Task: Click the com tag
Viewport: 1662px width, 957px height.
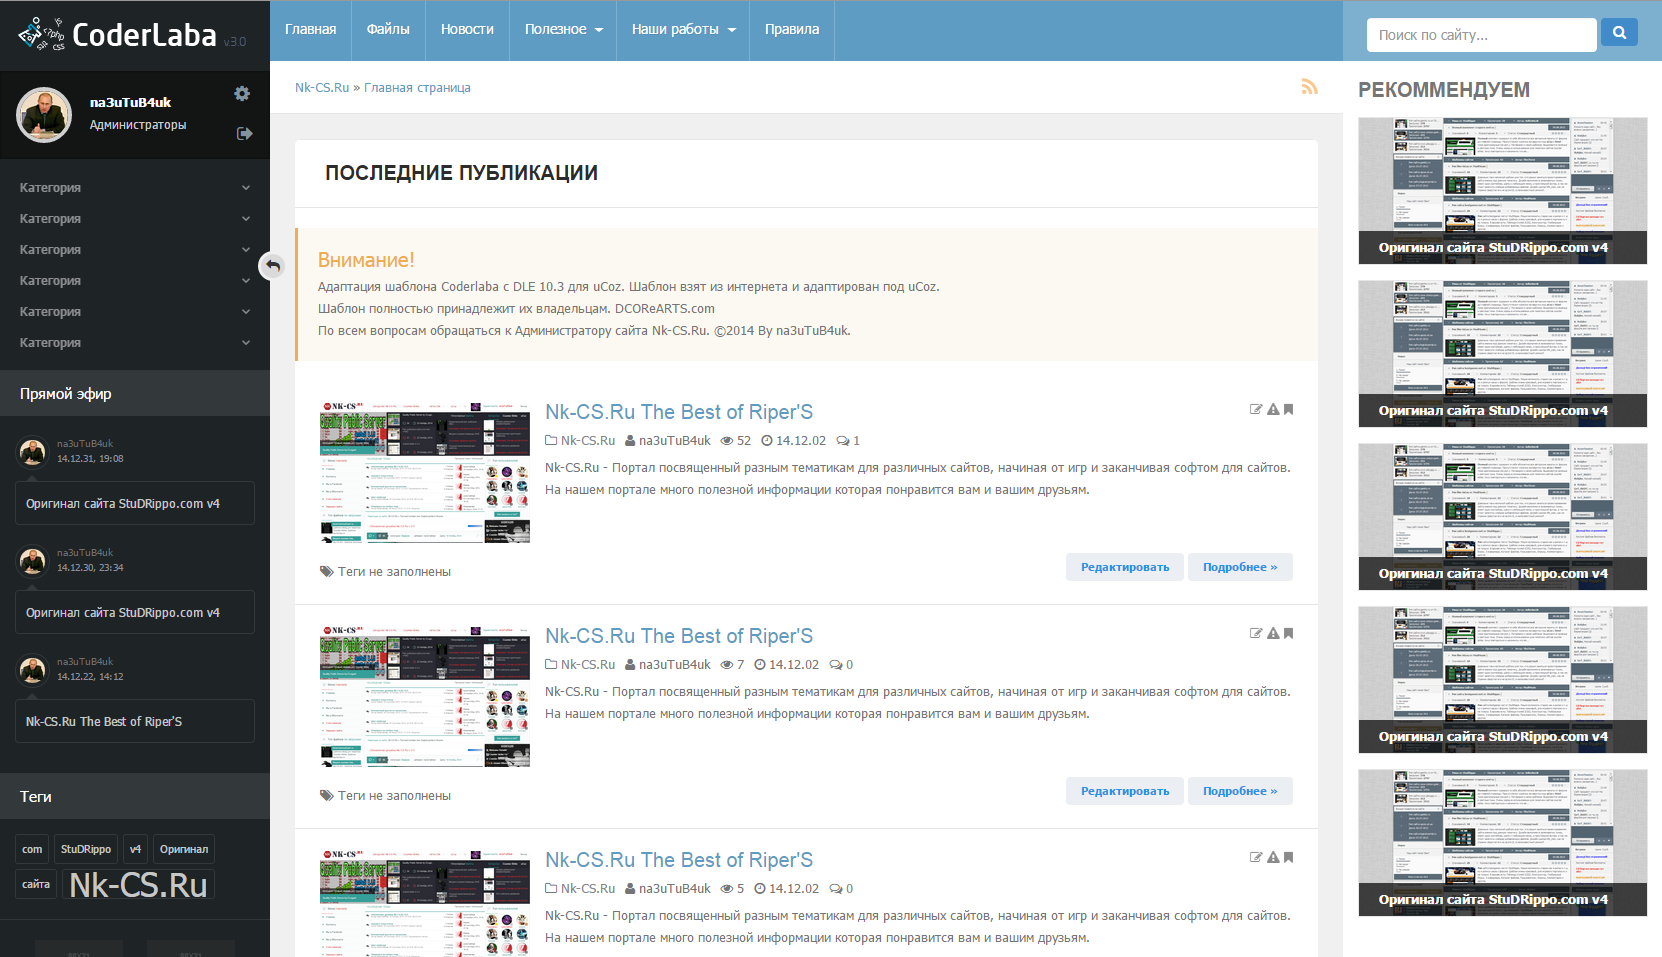Action: (32, 849)
